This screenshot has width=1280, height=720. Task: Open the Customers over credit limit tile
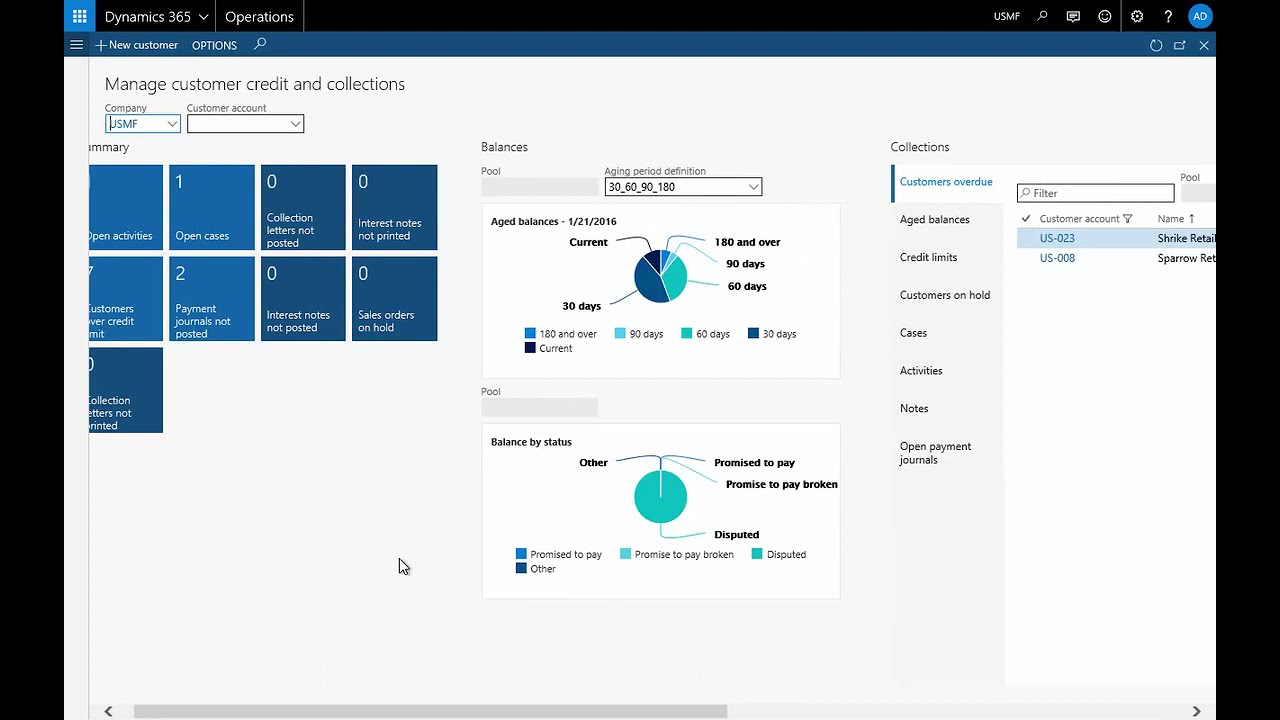point(126,299)
